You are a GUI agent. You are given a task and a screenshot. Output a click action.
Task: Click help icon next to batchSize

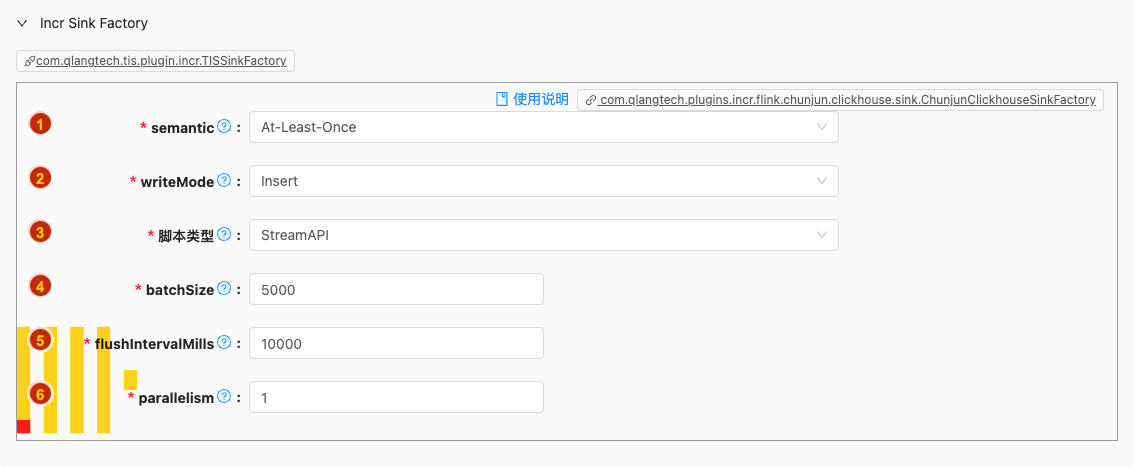tap(224, 289)
